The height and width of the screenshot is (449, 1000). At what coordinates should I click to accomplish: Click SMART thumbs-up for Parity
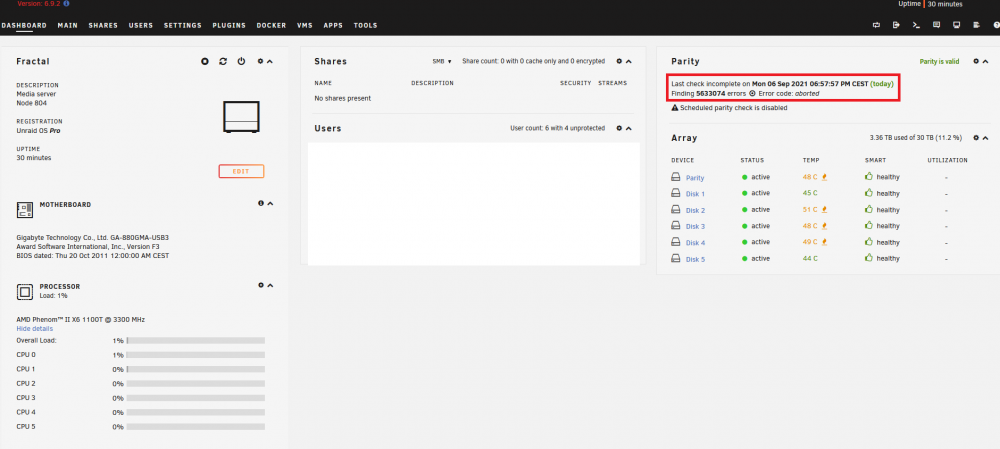click(869, 176)
